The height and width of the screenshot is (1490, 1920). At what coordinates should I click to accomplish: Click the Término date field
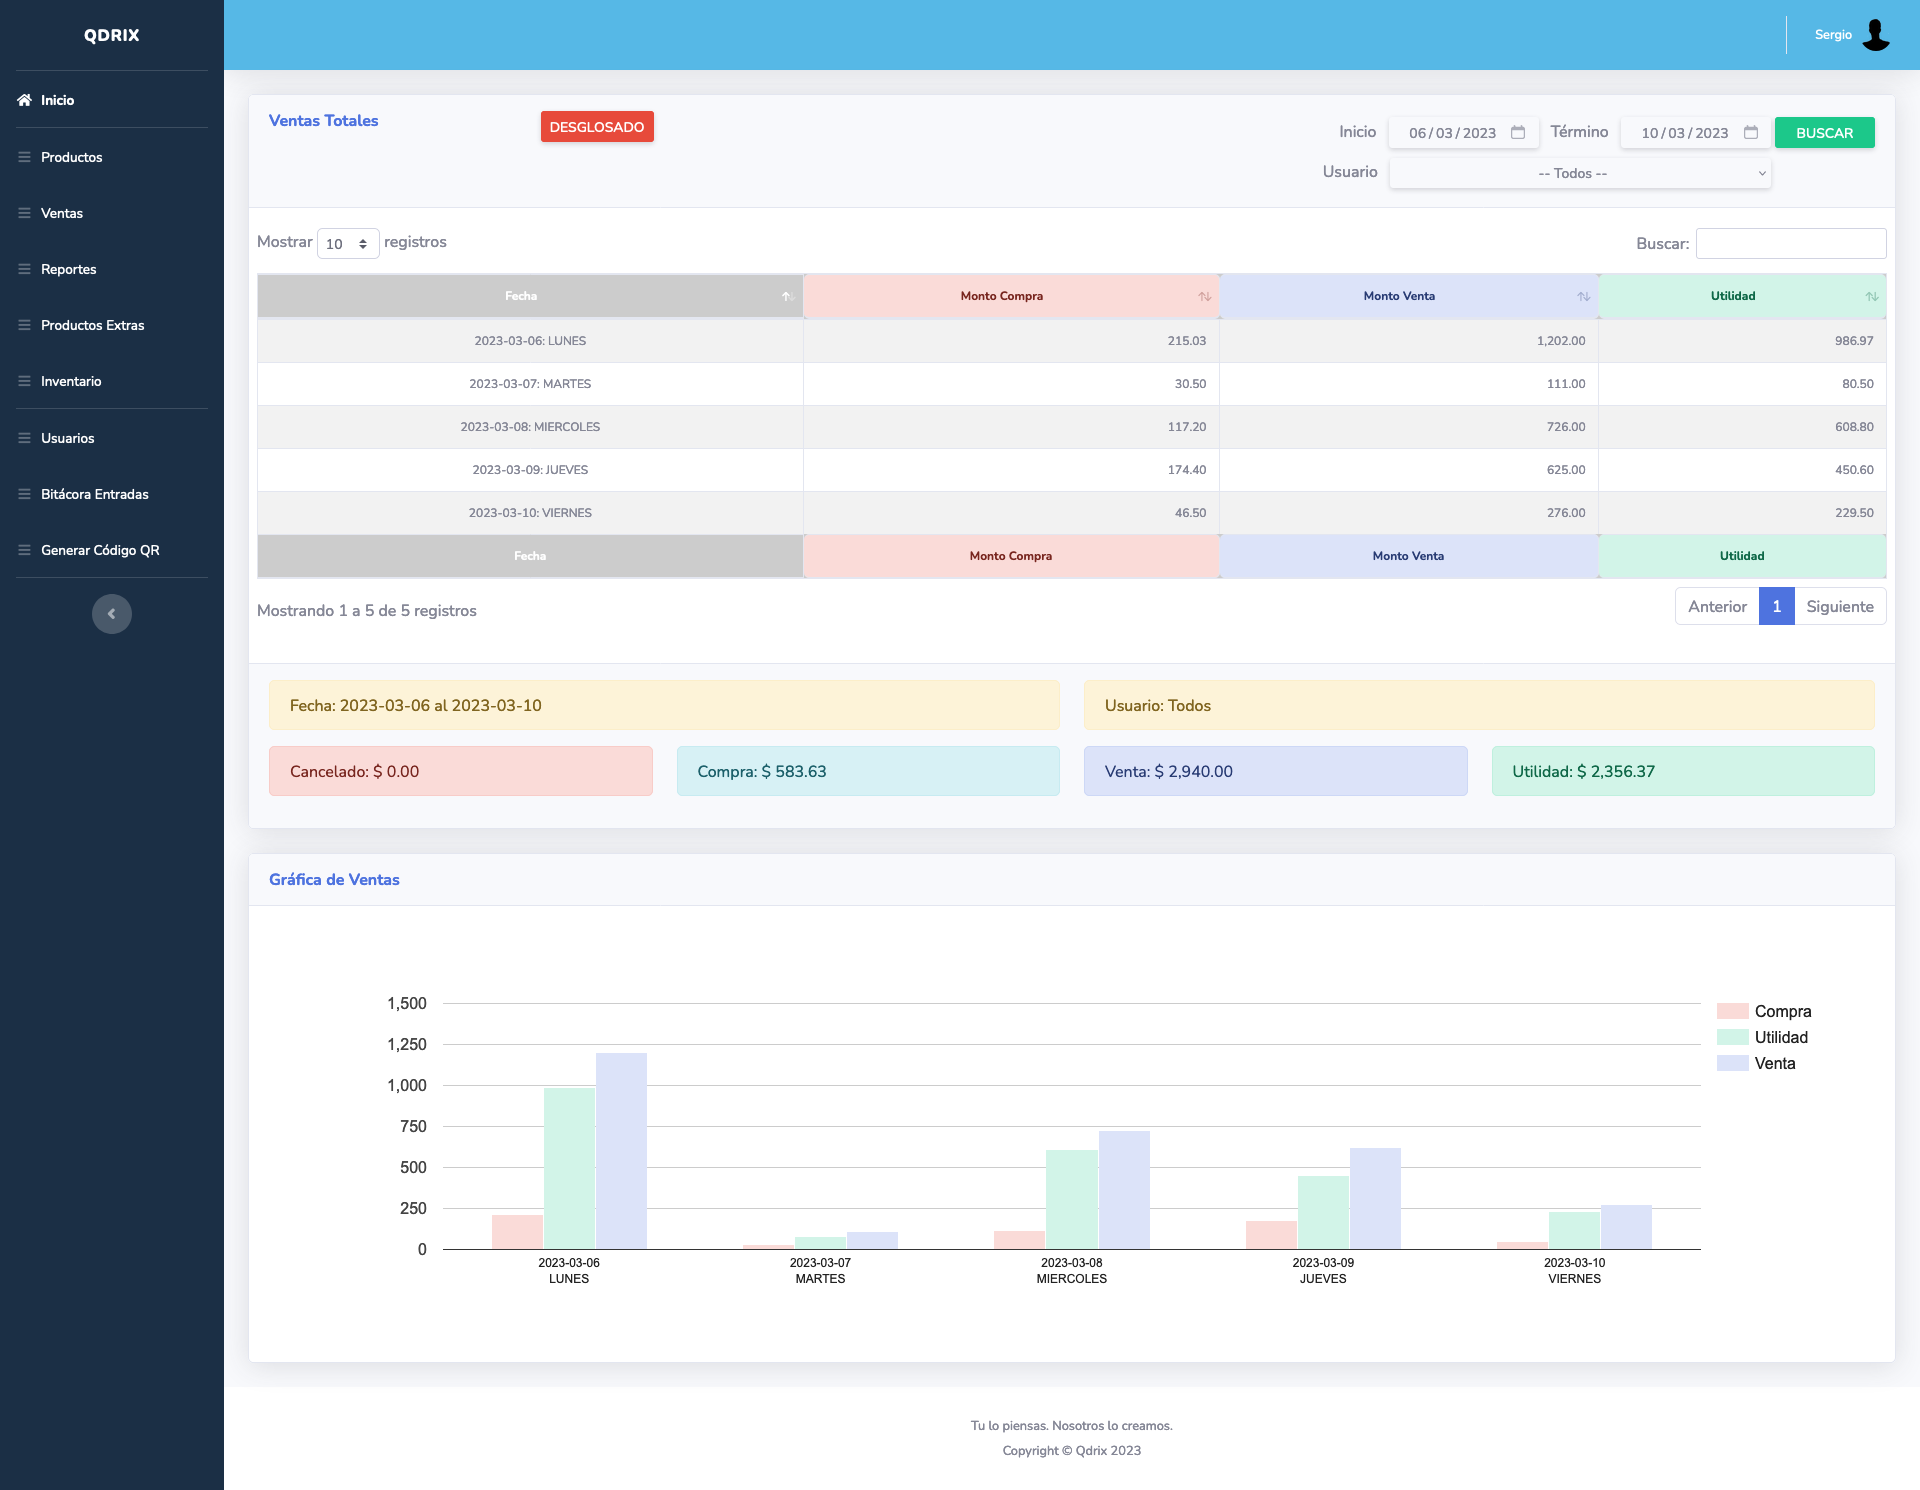[1695, 132]
